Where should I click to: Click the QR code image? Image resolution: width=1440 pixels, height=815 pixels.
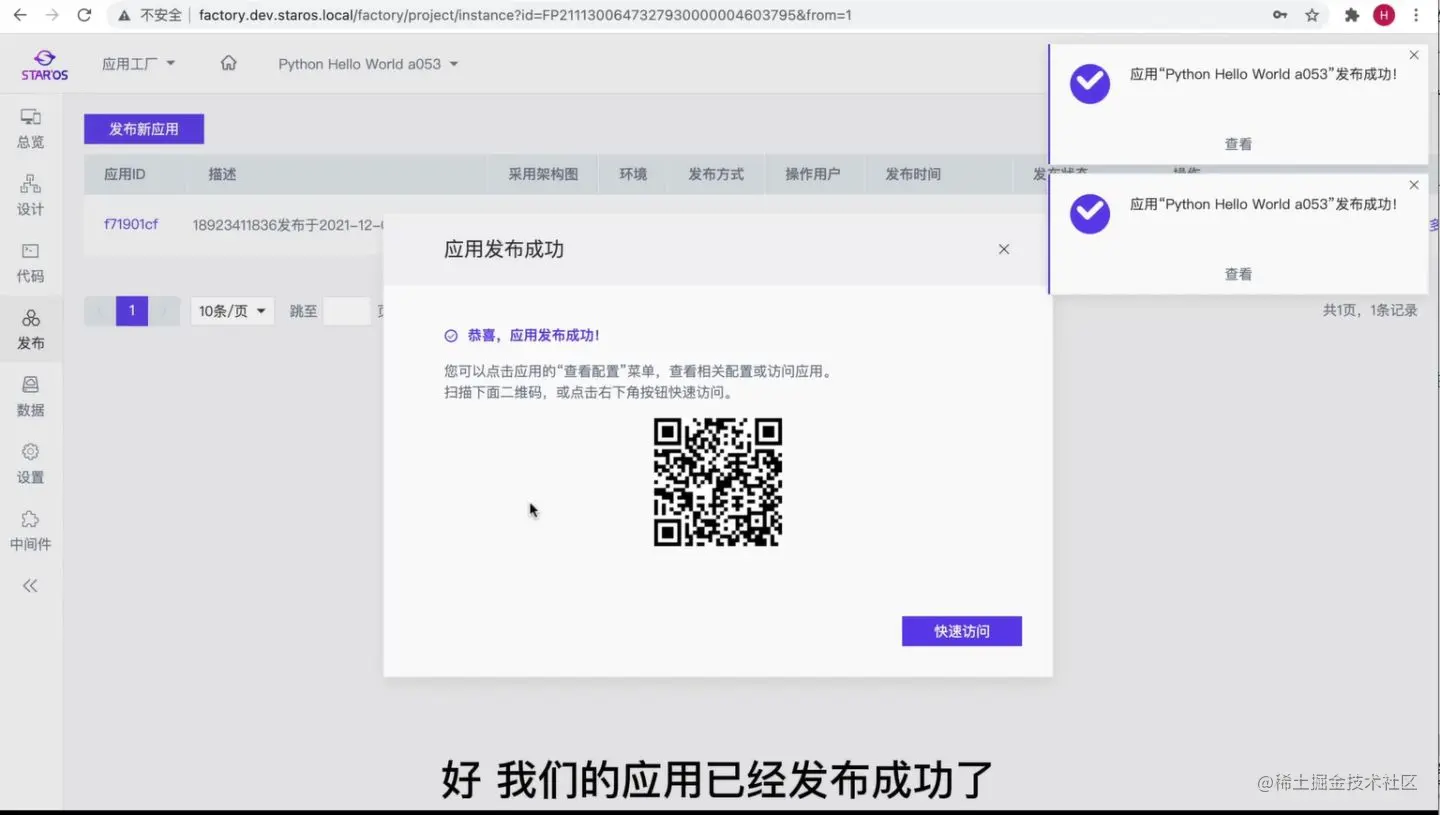point(718,482)
